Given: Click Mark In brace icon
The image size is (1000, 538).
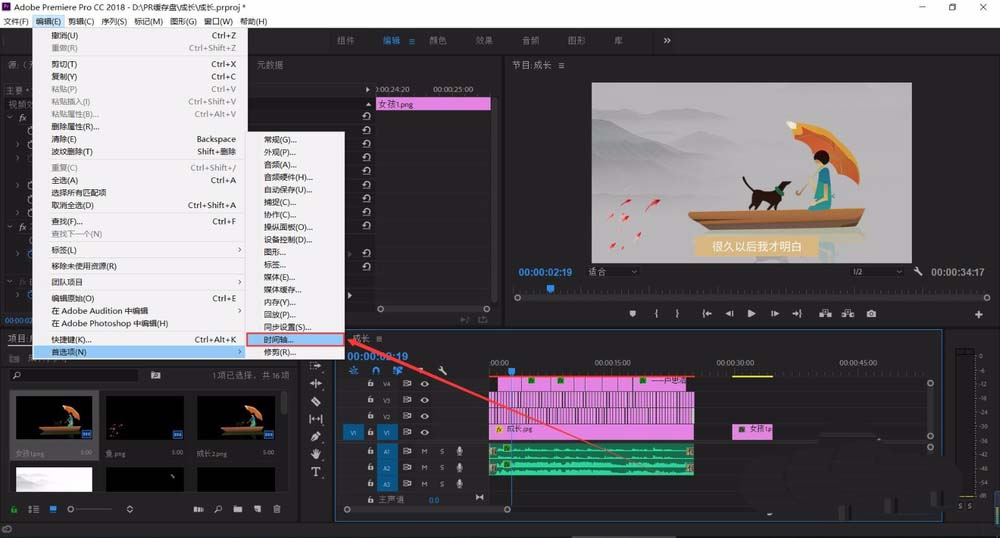Looking at the screenshot, I should (x=656, y=314).
